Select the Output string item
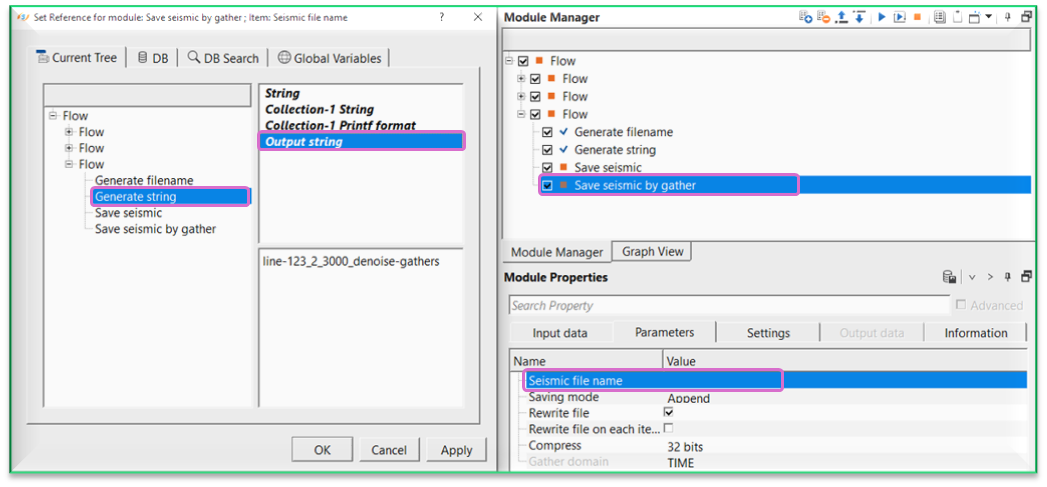The height and width of the screenshot is (487, 1047). click(x=361, y=142)
